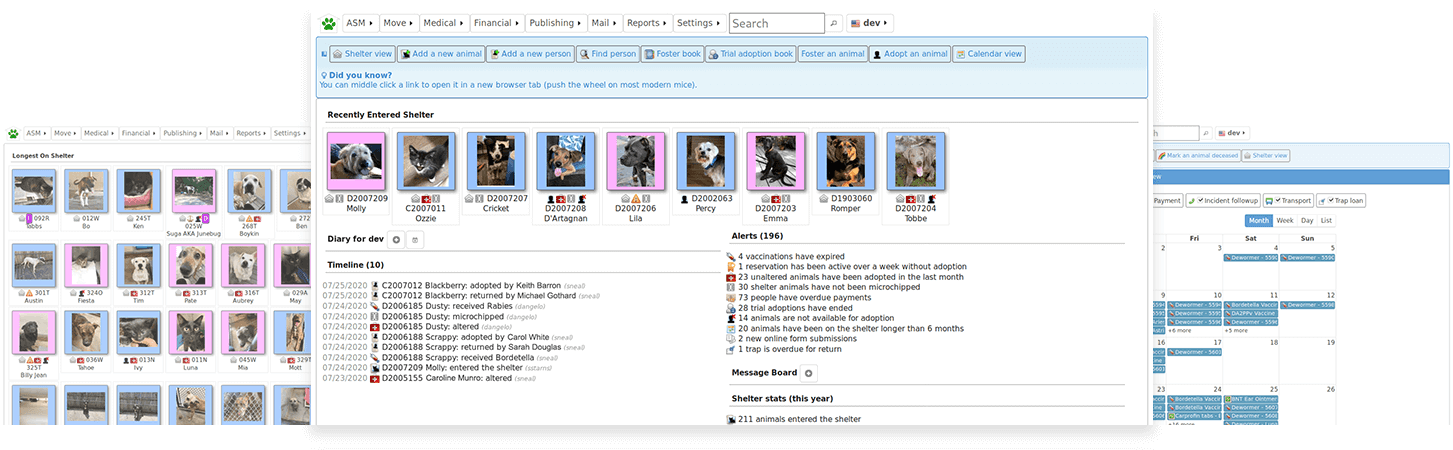Click the paw logo in the left background window
1453x450 pixels.
tap(13, 133)
